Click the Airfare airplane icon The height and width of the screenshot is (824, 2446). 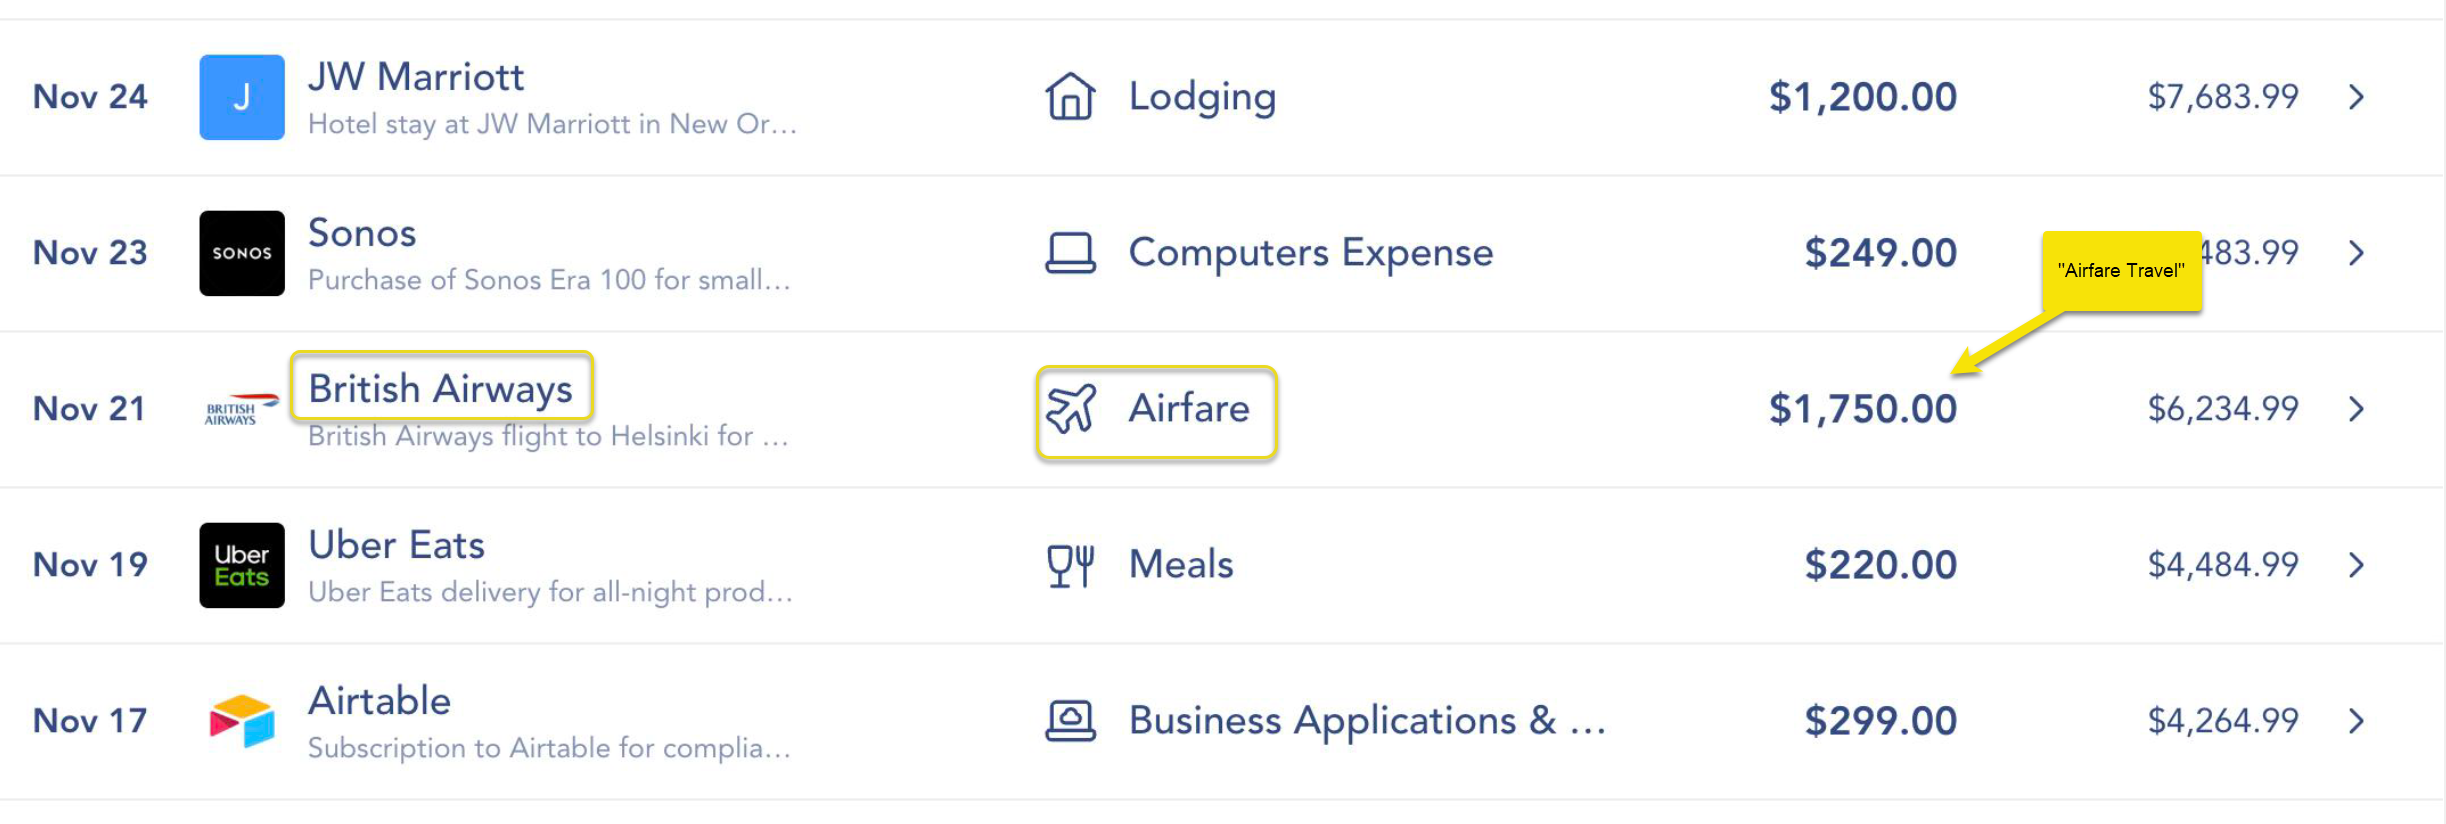pos(1070,409)
